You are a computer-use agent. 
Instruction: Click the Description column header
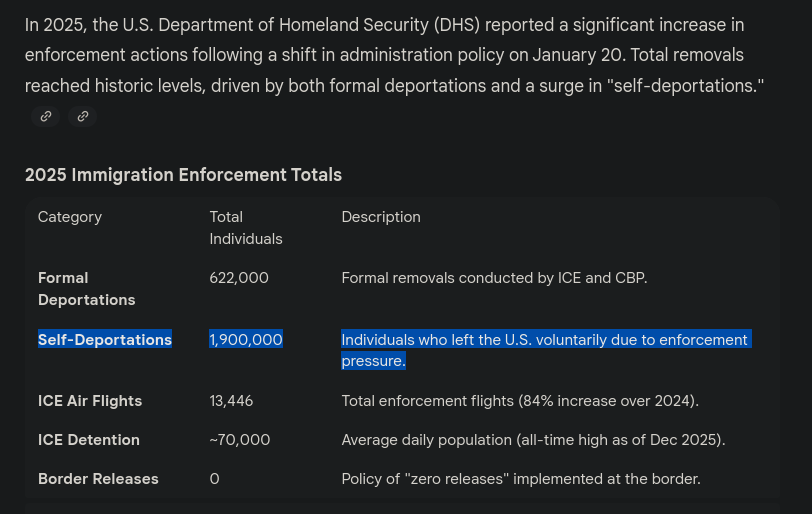381,217
